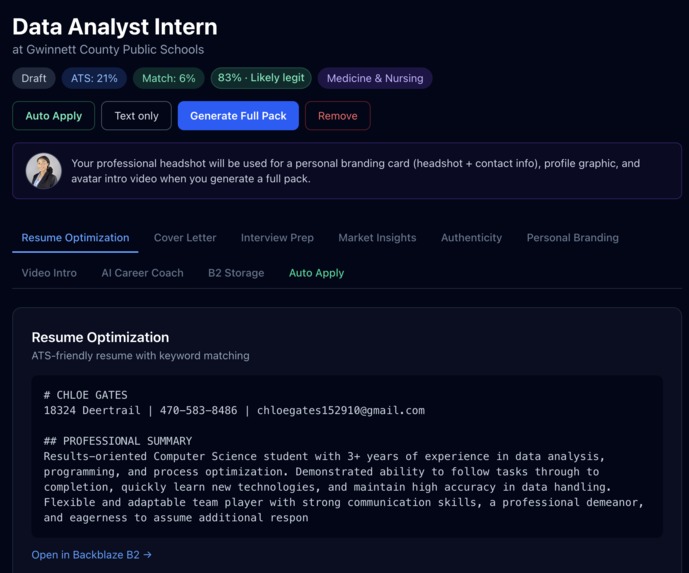Select the green Auto Apply tab
Viewport: 689px width, 573px height.
tap(316, 273)
